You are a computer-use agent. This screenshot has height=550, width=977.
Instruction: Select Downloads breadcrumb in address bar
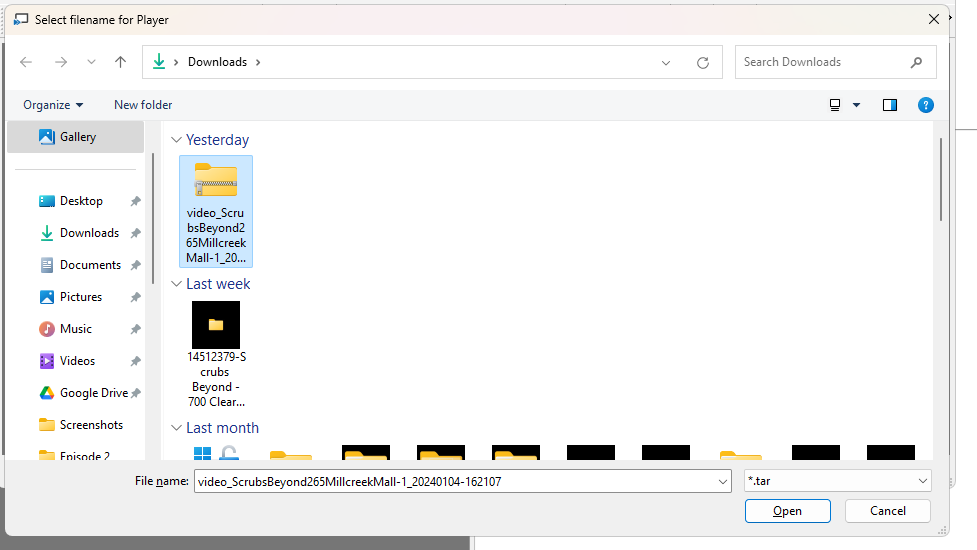pyautogui.click(x=217, y=62)
